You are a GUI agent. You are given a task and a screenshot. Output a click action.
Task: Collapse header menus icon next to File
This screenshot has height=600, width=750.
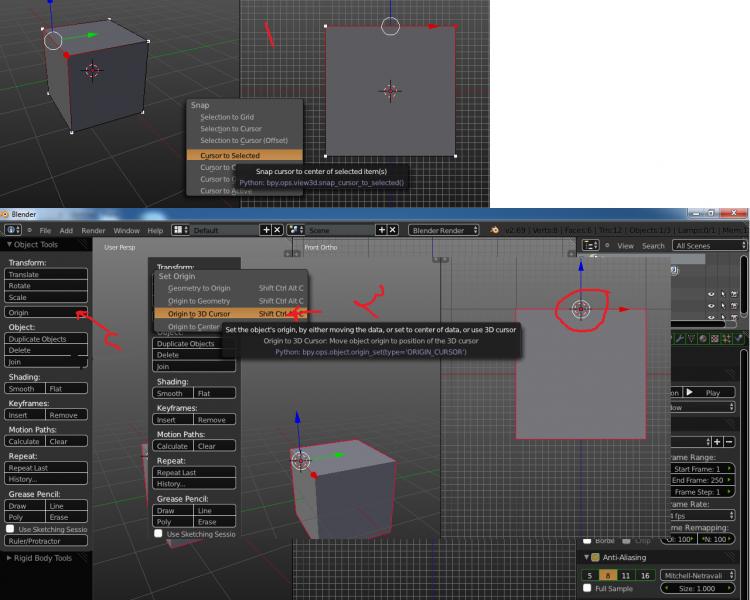tap(29, 230)
